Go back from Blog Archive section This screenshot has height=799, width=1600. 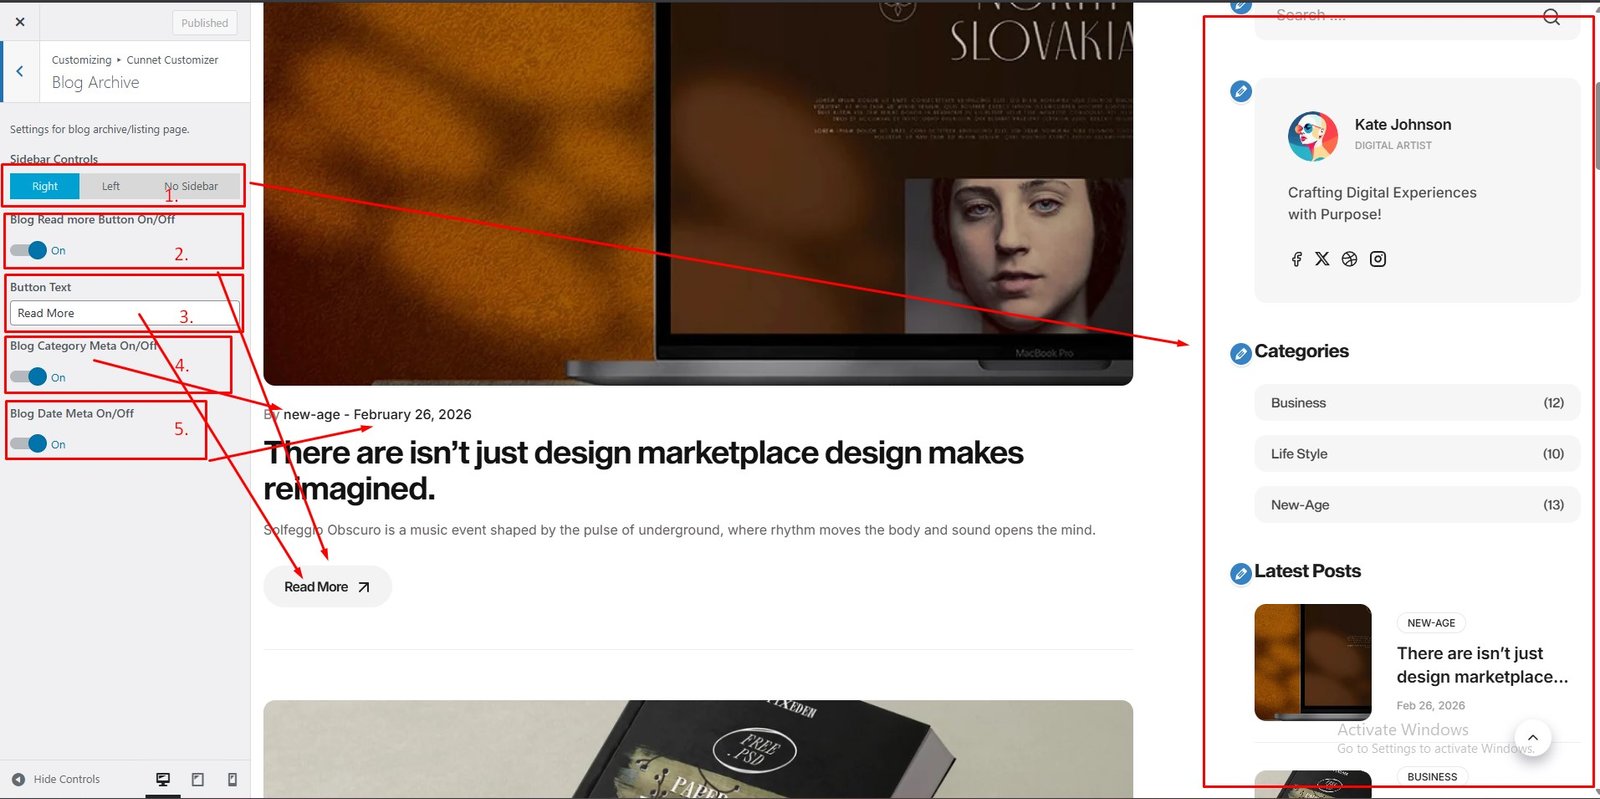click(20, 71)
